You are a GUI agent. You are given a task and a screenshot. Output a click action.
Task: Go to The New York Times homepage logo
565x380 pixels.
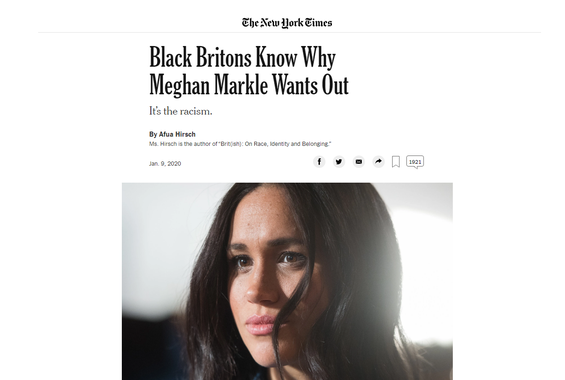click(287, 23)
